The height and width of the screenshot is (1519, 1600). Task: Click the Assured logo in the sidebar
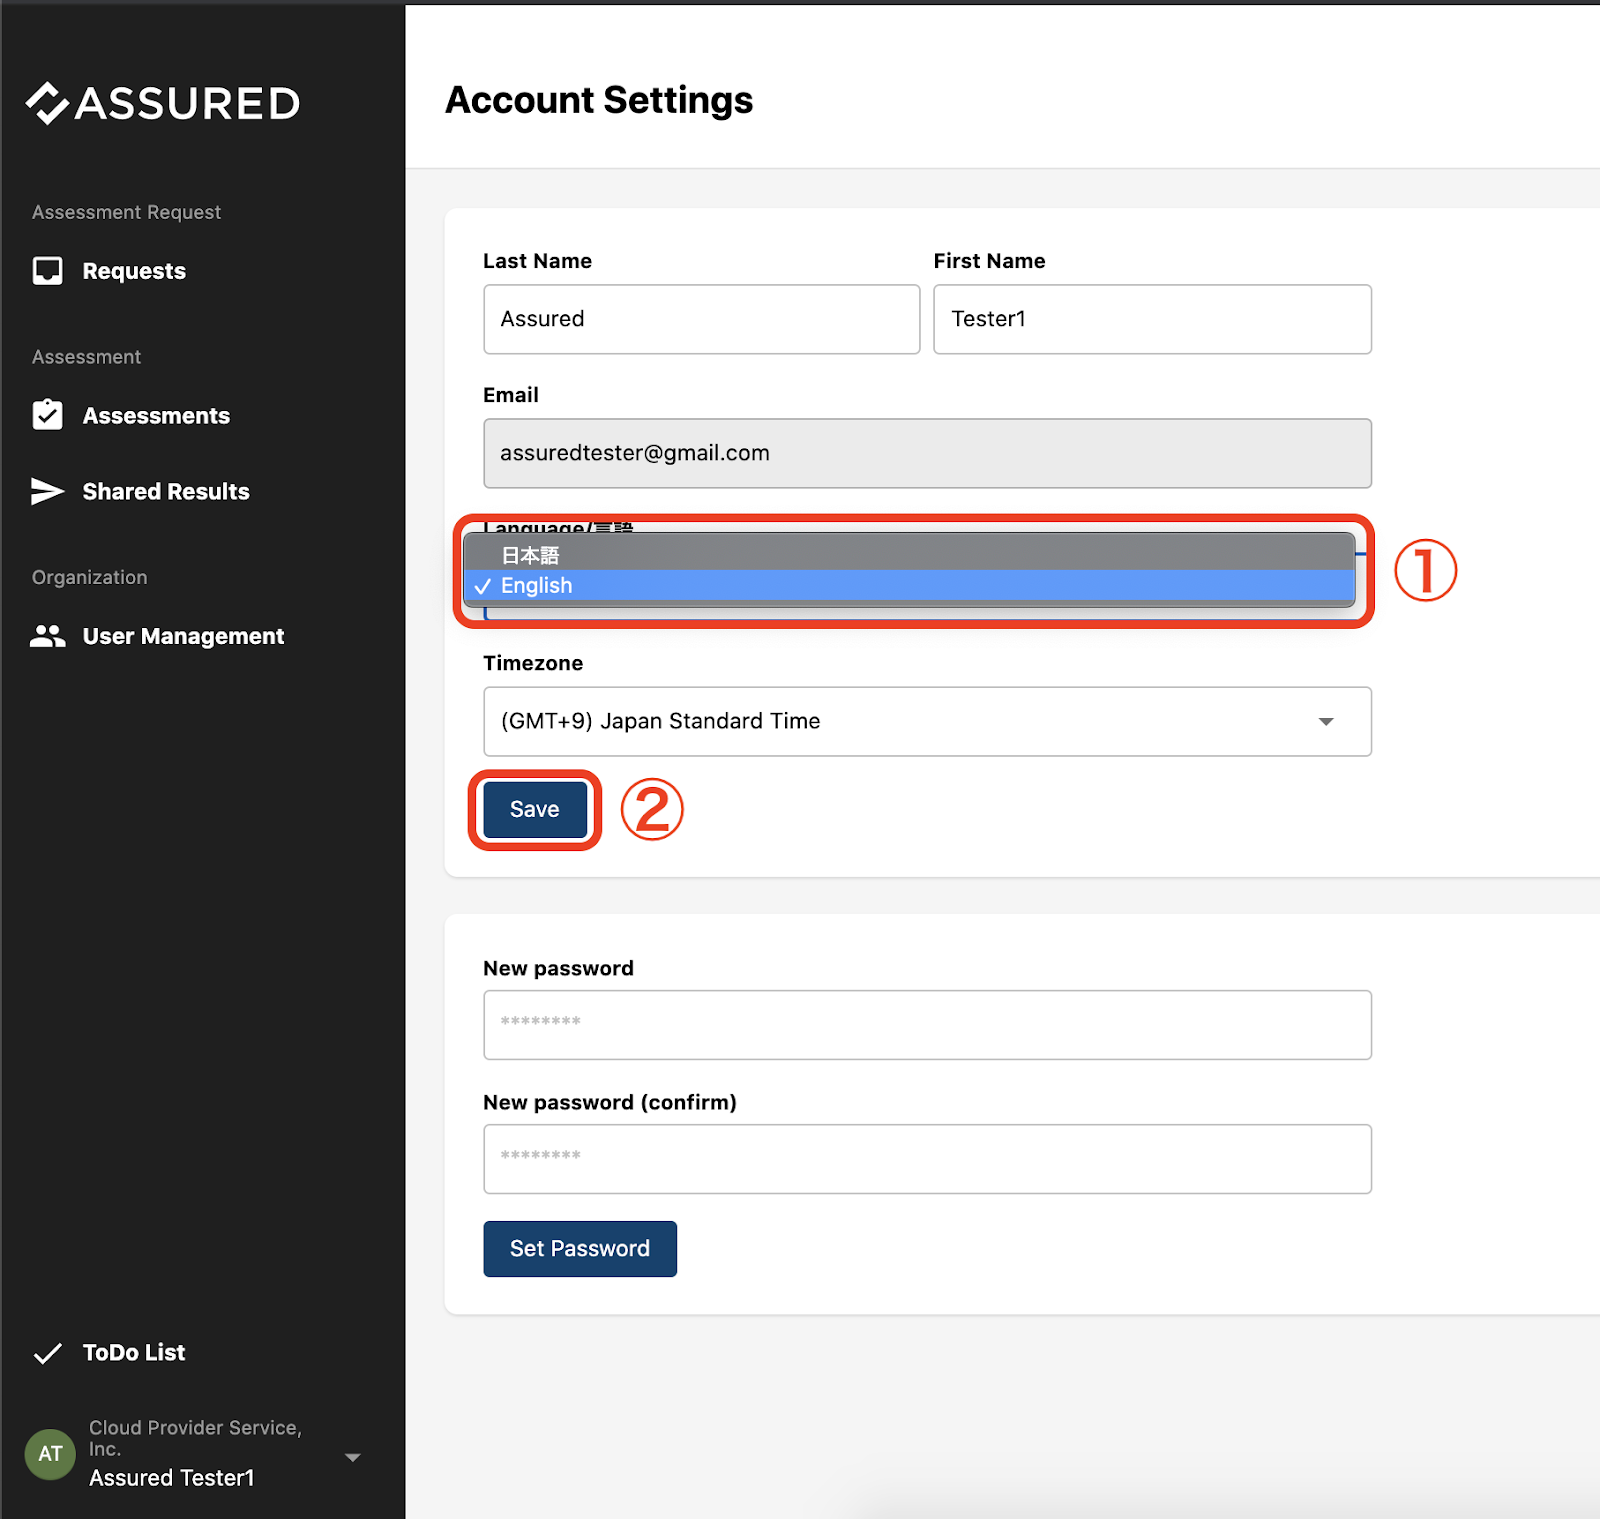(163, 103)
